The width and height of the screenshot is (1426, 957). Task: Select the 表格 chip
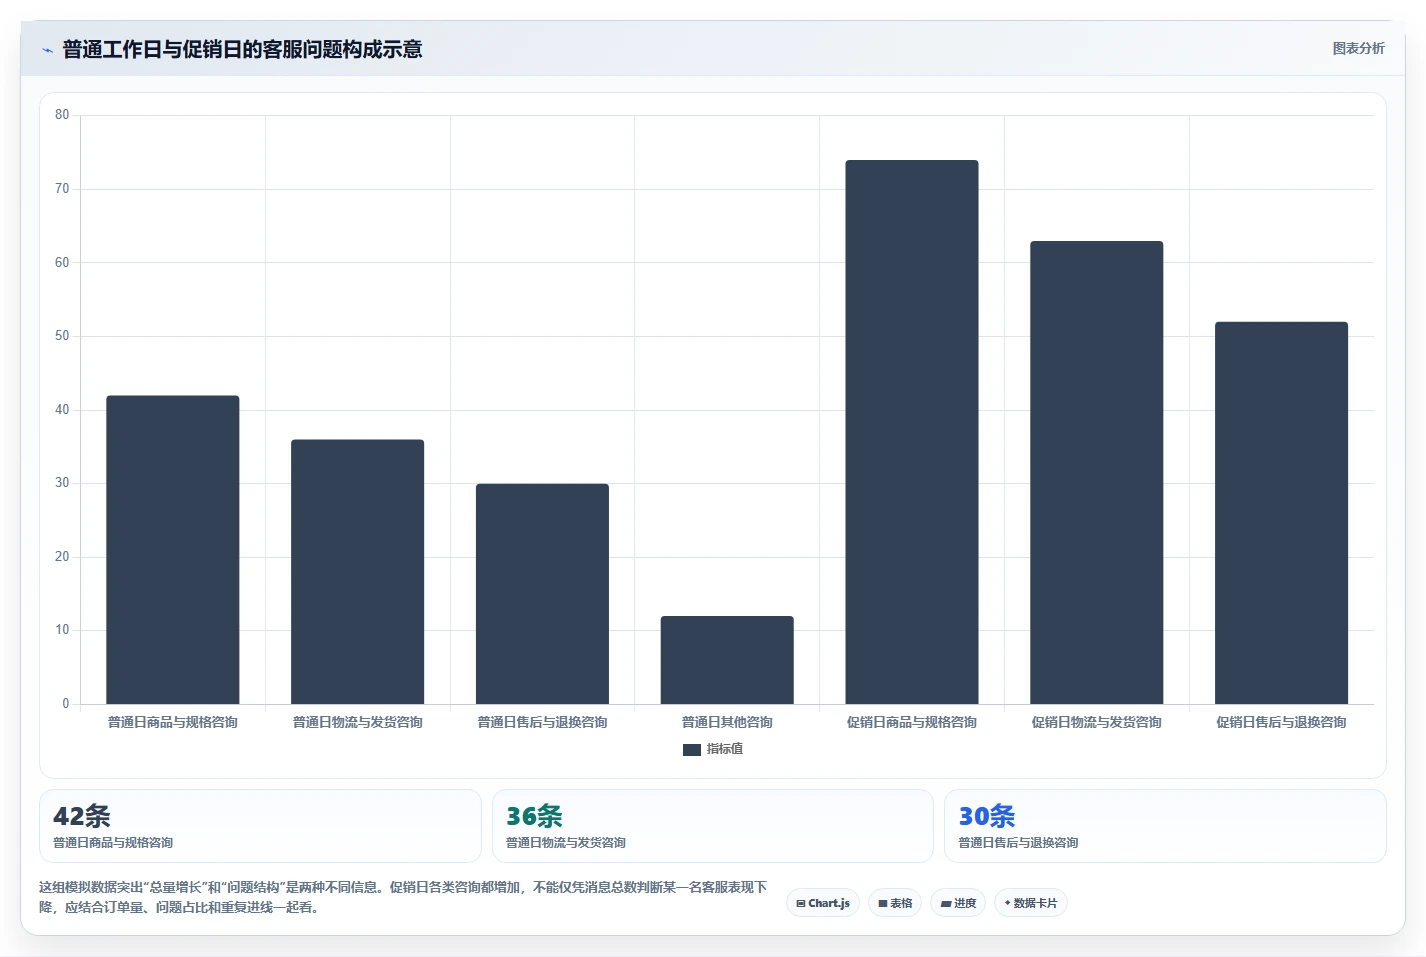(895, 903)
